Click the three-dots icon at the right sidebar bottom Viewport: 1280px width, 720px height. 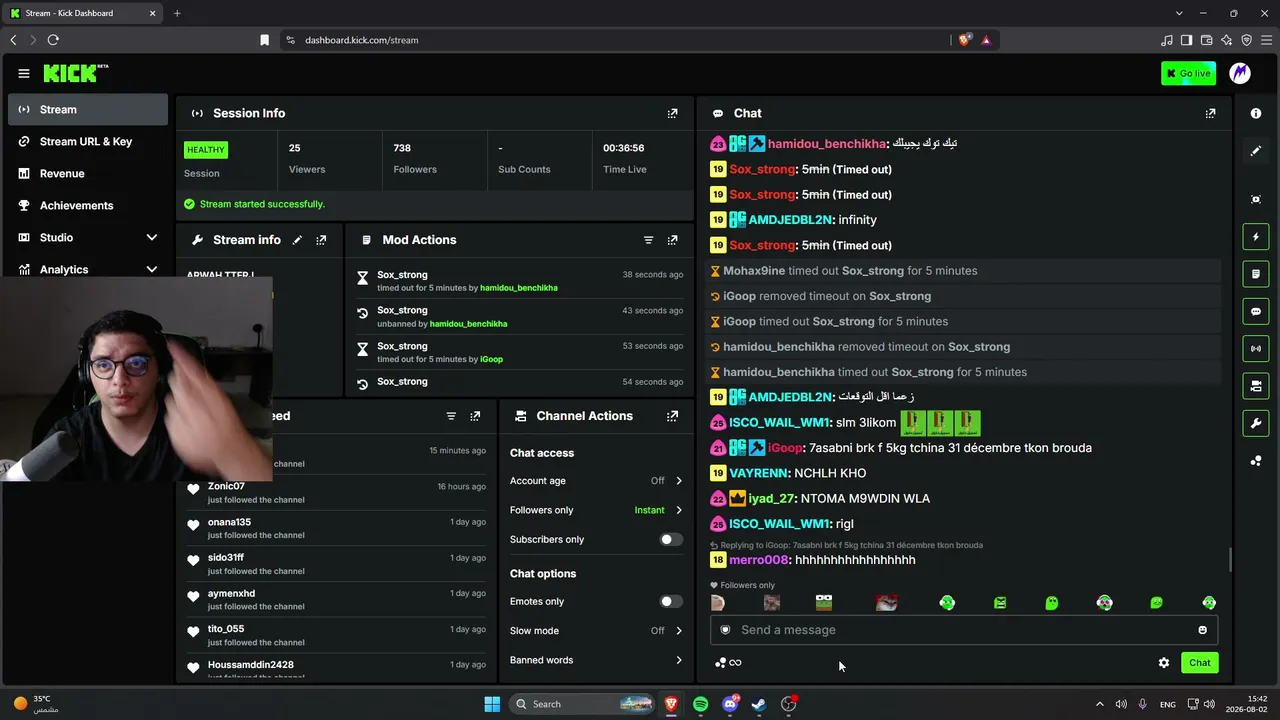(1256, 461)
